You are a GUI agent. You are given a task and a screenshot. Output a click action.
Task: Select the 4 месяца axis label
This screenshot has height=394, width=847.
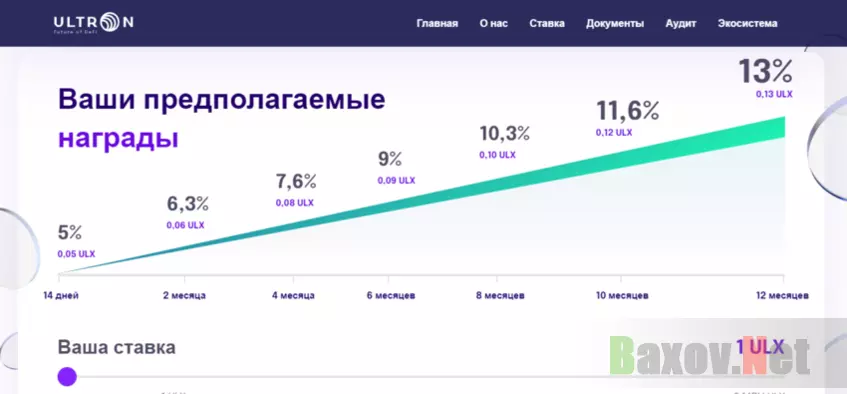point(294,296)
